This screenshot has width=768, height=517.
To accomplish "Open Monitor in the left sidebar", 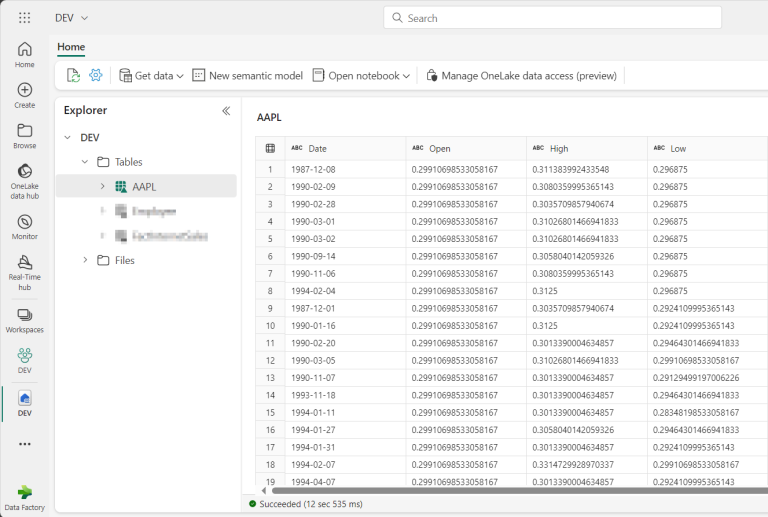I will [x=24, y=227].
